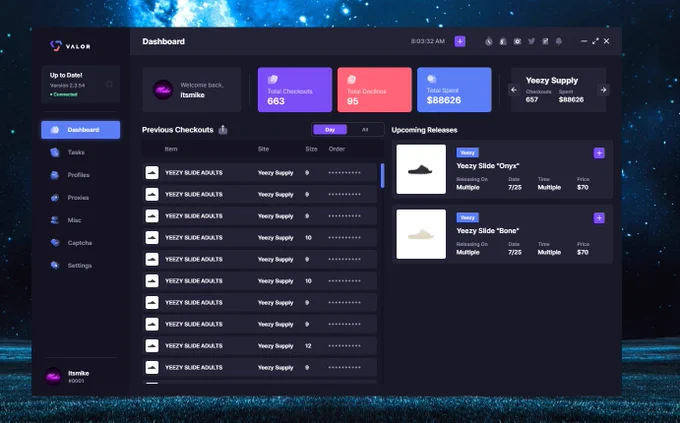Click the 8:03:32 AM clock
Image resolution: width=680 pixels, height=423 pixels.
click(x=428, y=41)
